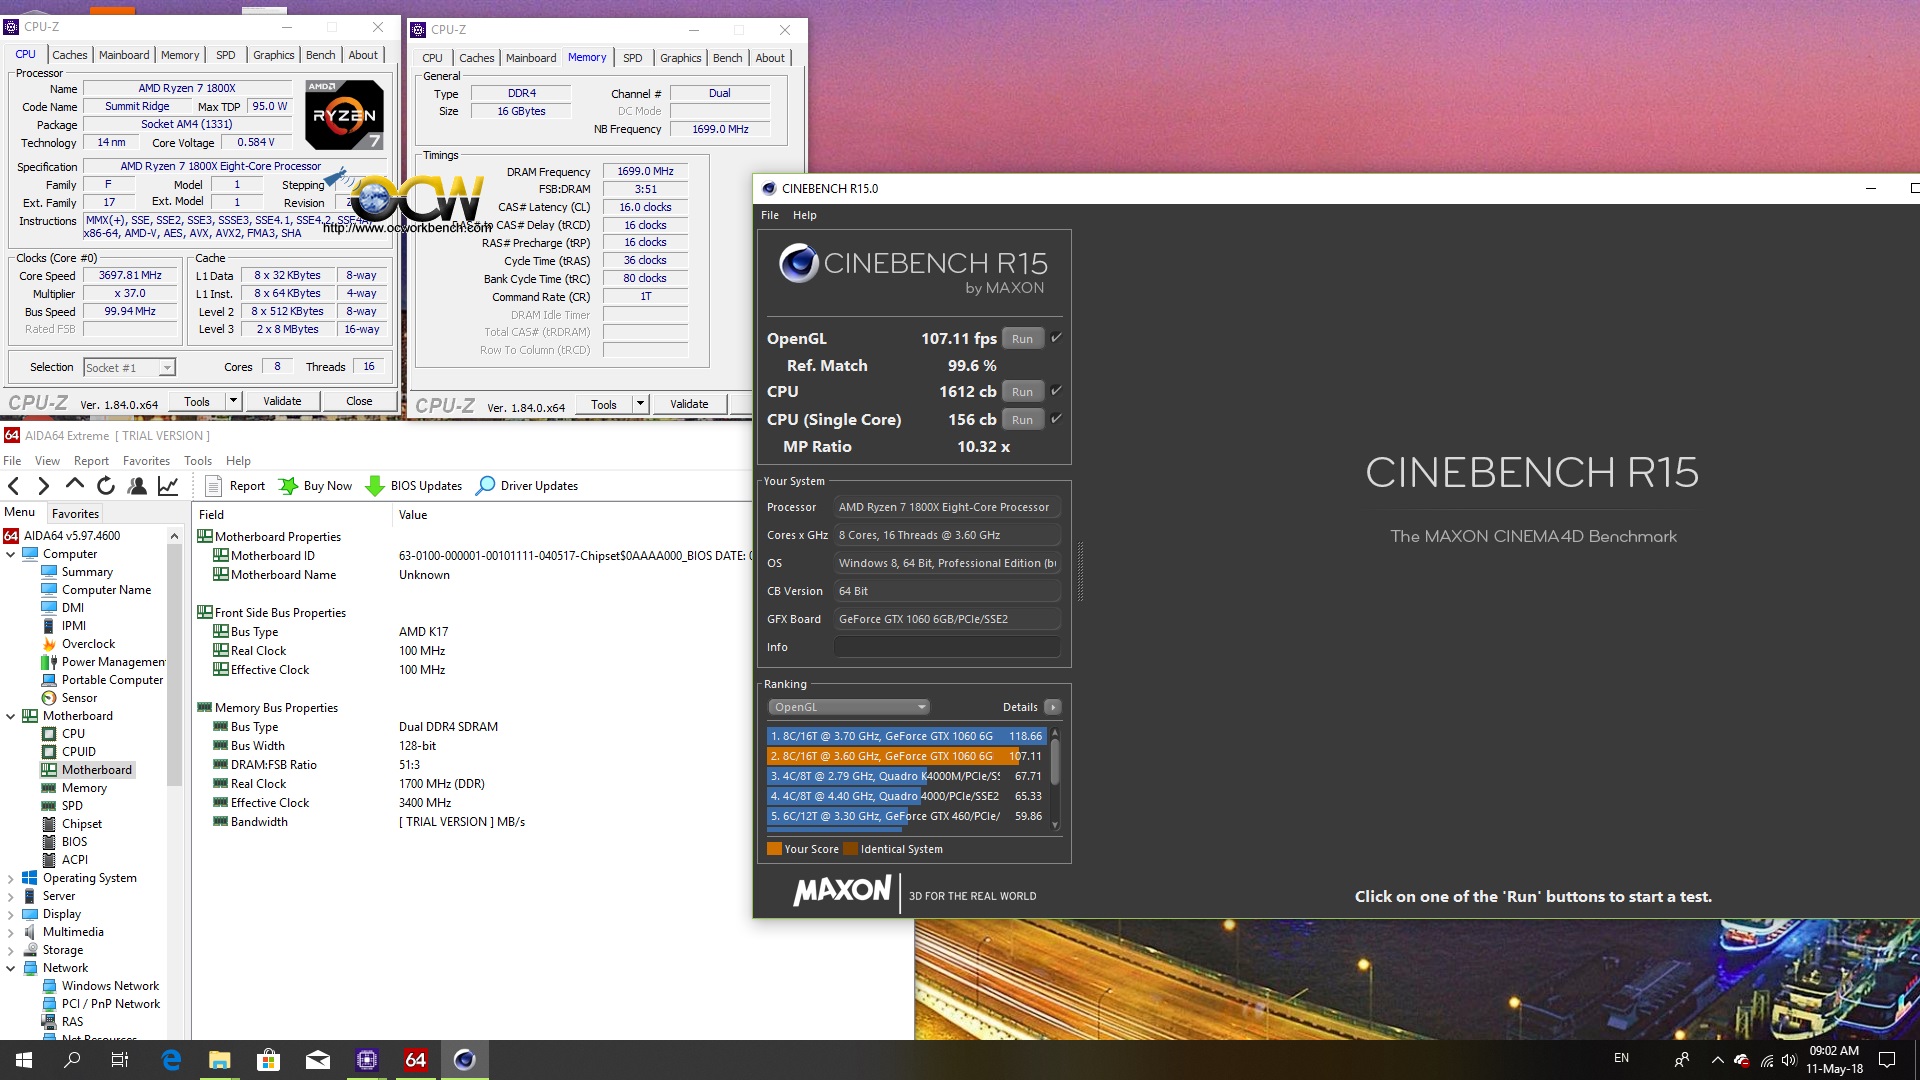Select Overclock in the AIDA64 tree
This screenshot has height=1080, width=1920.
[88, 644]
